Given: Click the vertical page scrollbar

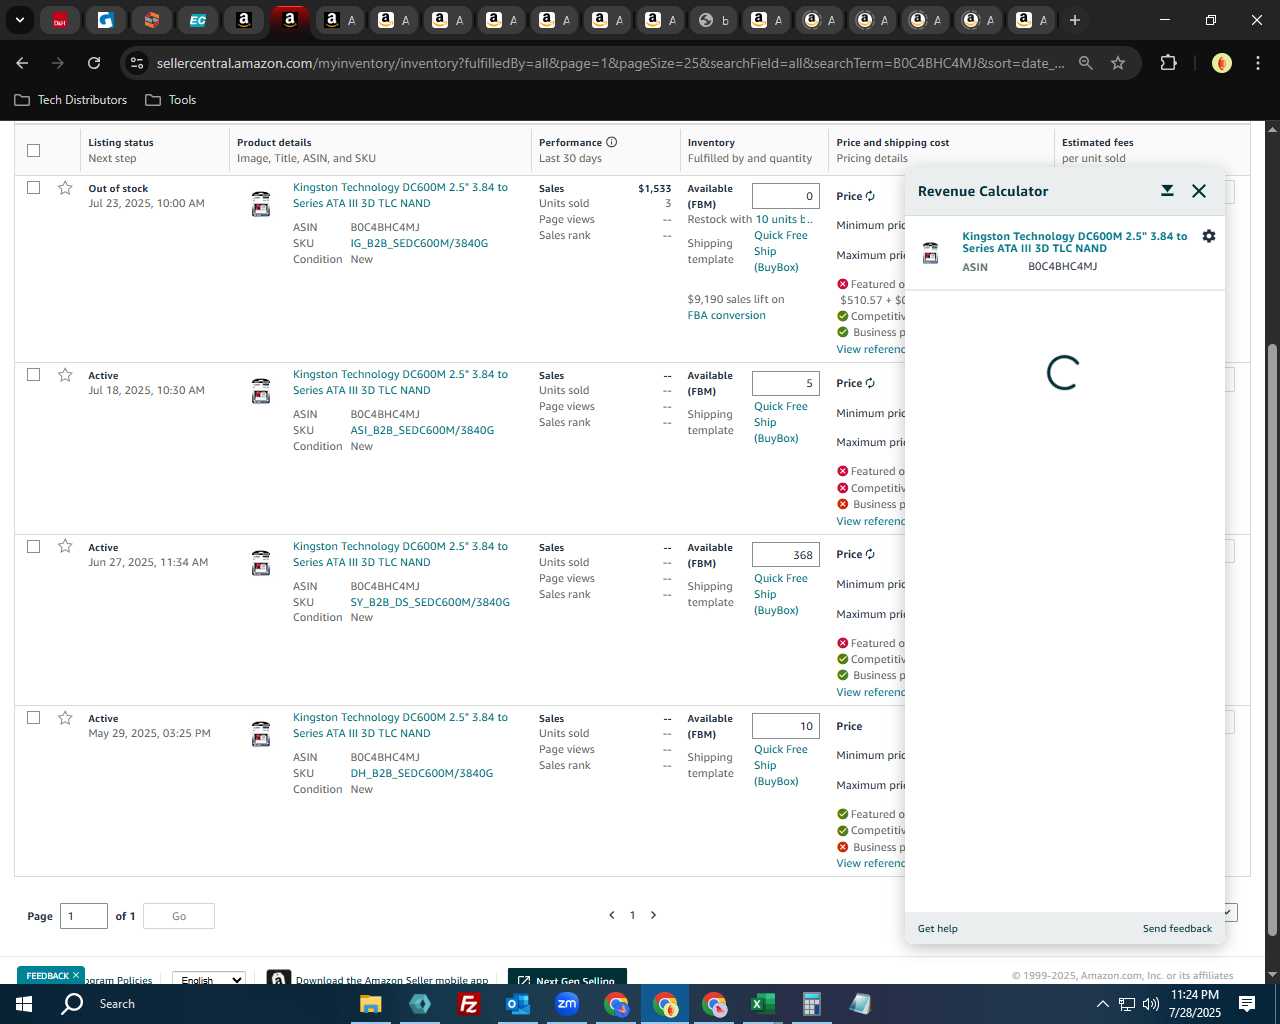Looking at the screenshot, I should pos(1272,640).
